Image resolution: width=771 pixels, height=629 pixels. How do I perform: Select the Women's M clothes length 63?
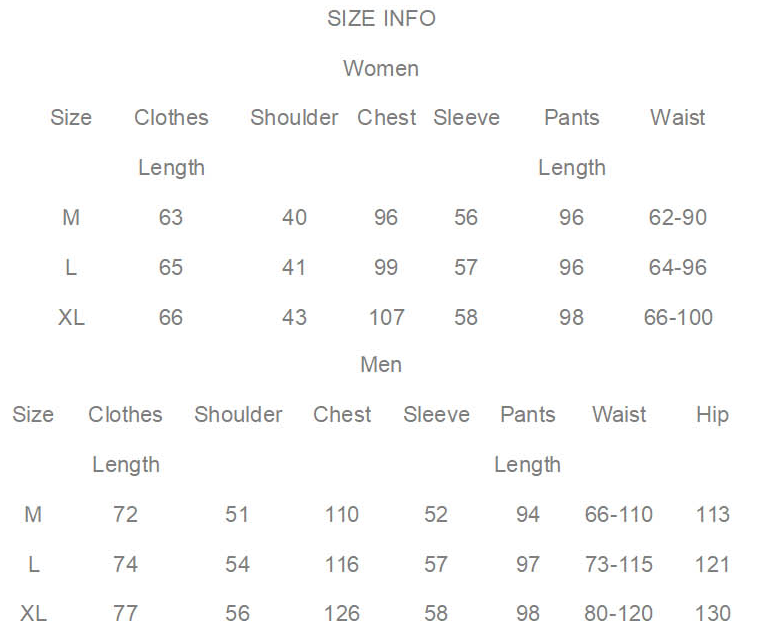171,218
